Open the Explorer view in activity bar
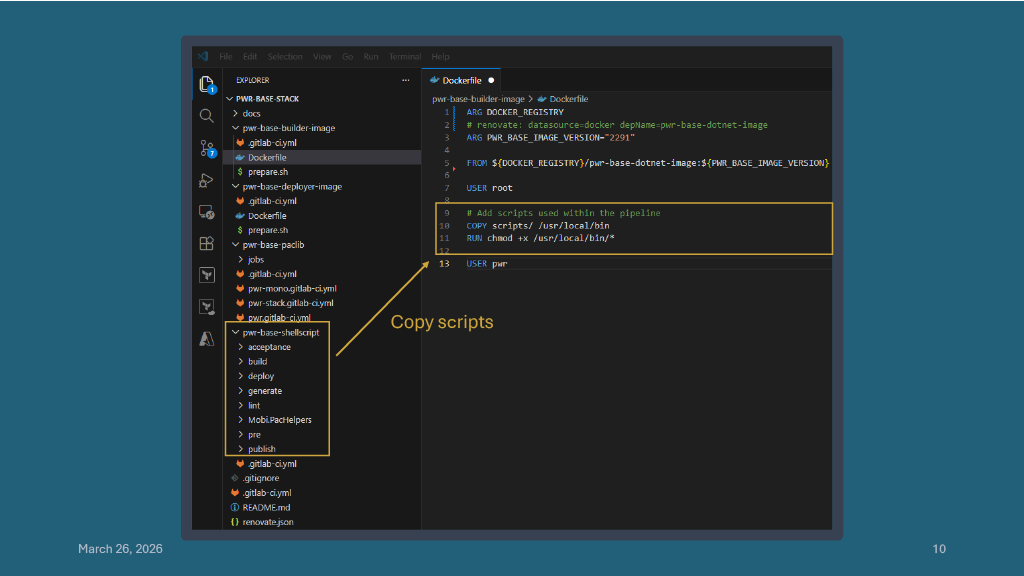This screenshot has height=576, width=1024. pyautogui.click(x=206, y=84)
